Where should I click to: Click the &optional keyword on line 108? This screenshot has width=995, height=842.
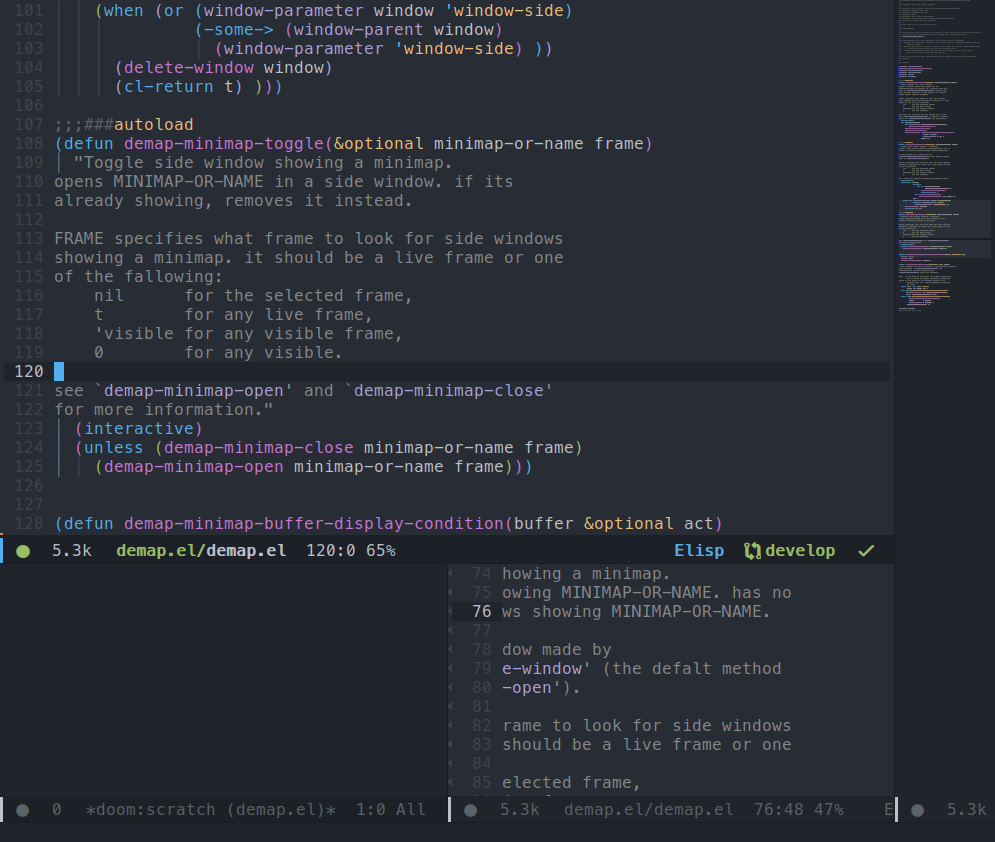click(x=378, y=144)
